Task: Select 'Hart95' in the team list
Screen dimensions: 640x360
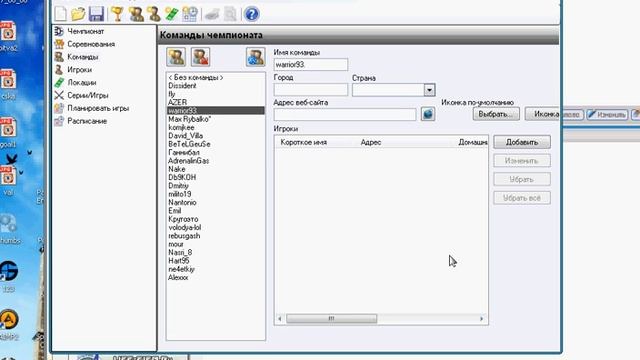Action: coord(179,260)
